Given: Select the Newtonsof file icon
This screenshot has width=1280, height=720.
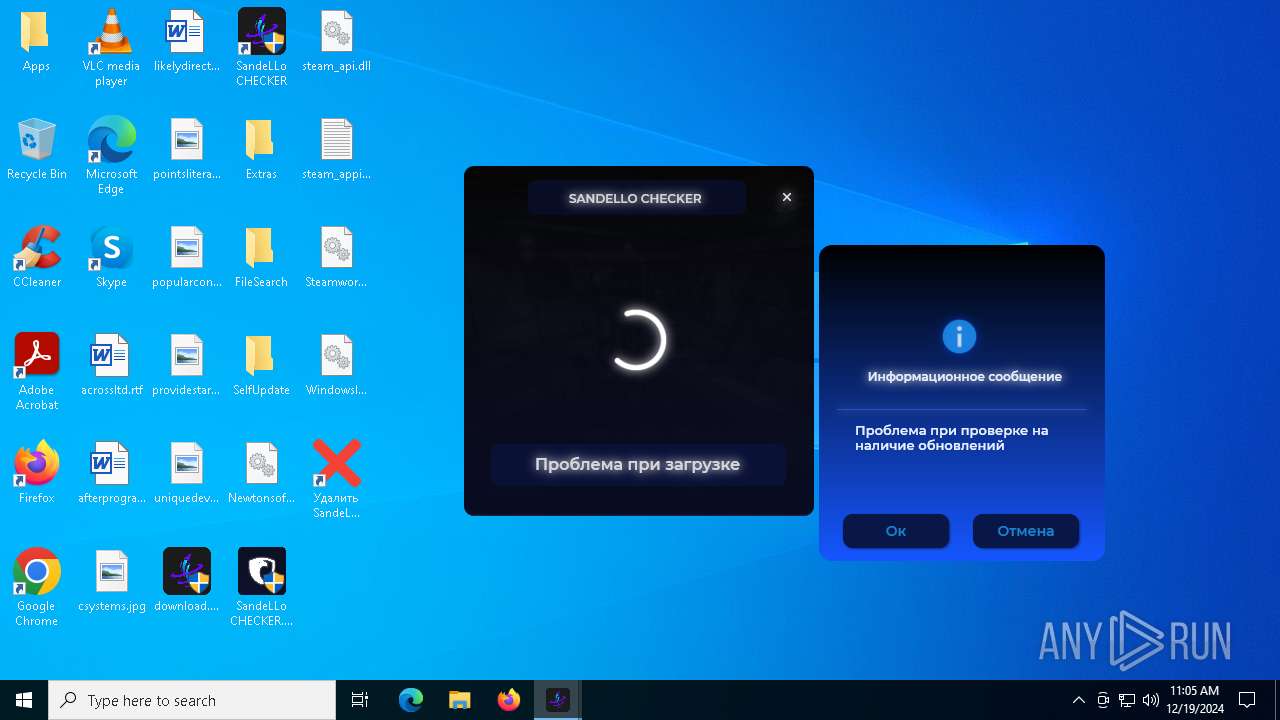Looking at the screenshot, I should (261, 473).
